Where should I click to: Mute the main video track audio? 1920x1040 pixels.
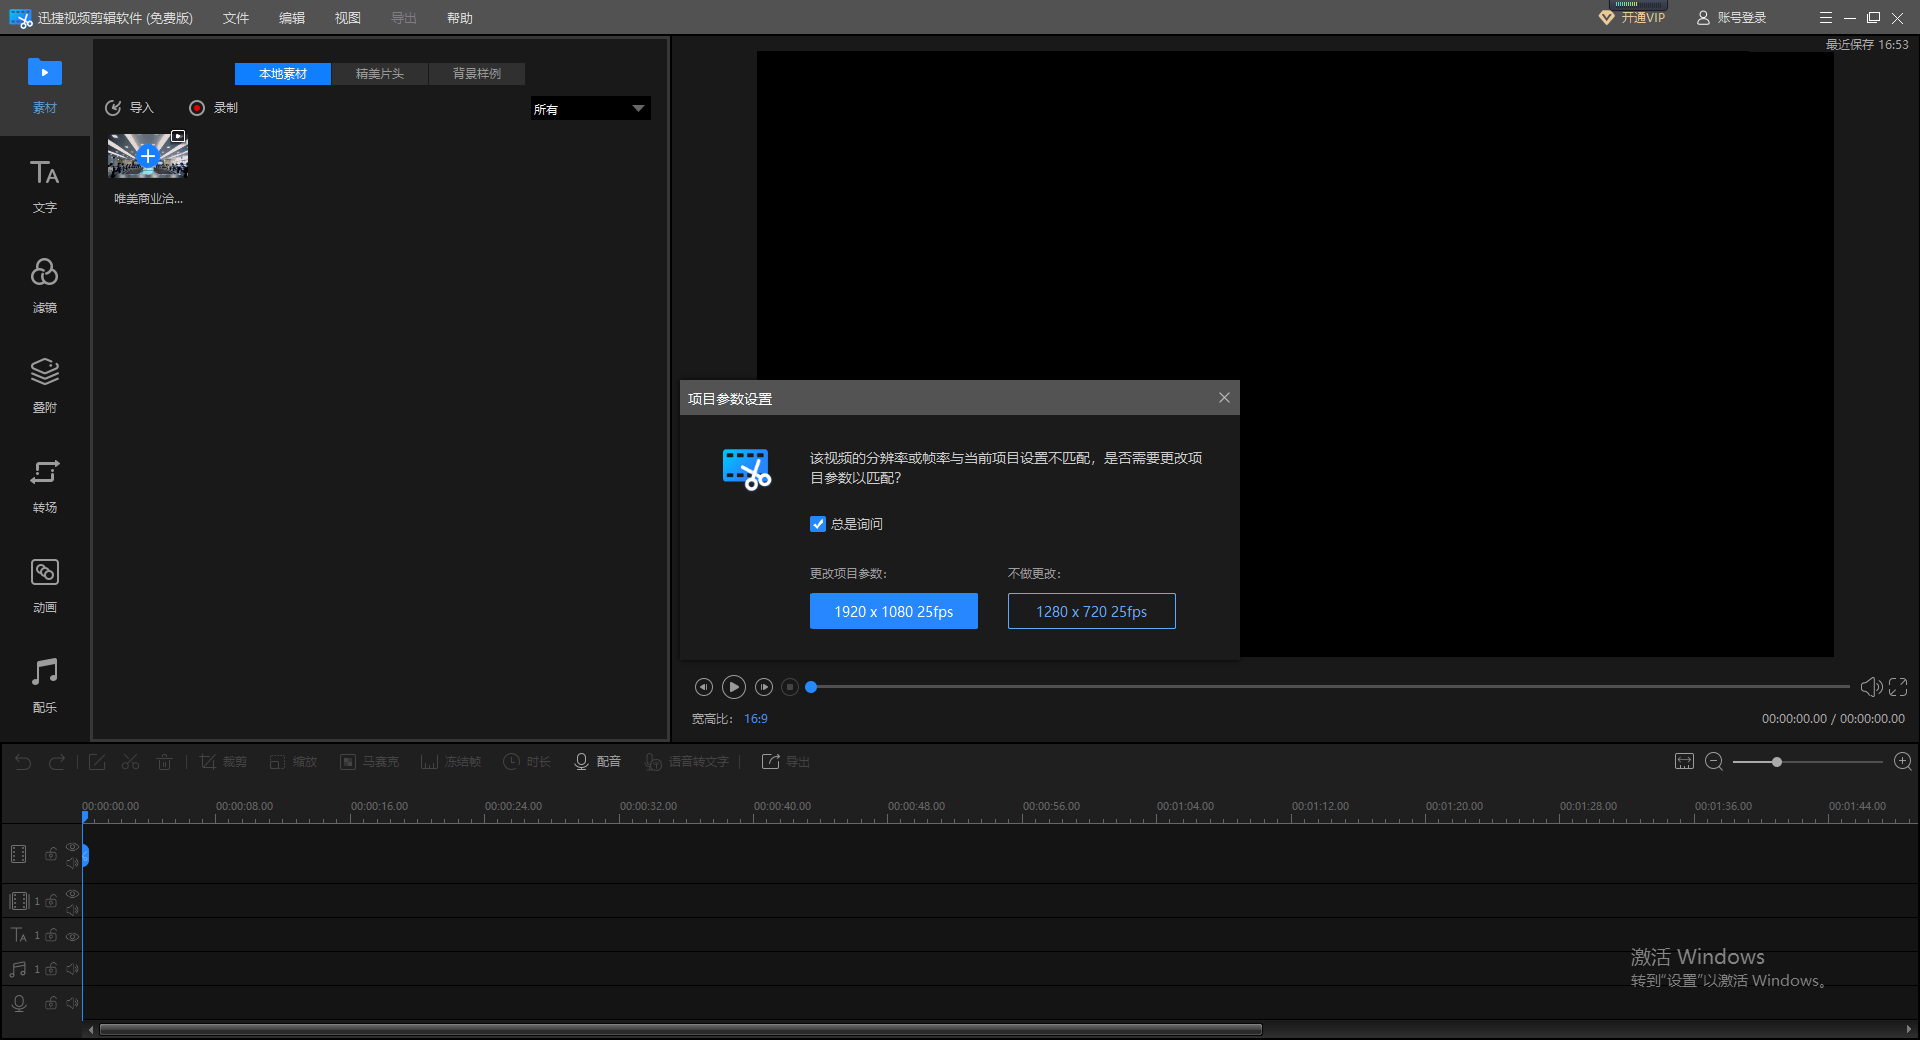pos(72,862)
